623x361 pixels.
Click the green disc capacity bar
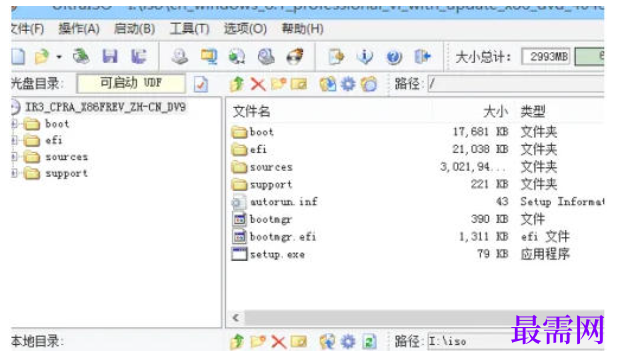click(590, 57)
